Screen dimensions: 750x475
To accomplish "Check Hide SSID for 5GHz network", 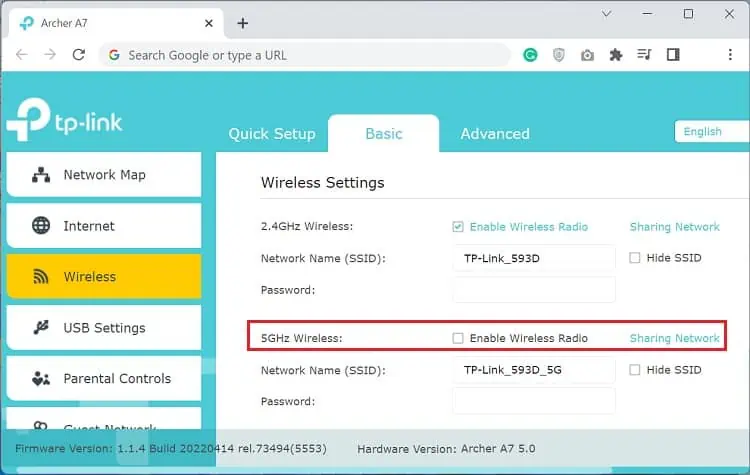I will pyautogui.click(x=634, y=370).
